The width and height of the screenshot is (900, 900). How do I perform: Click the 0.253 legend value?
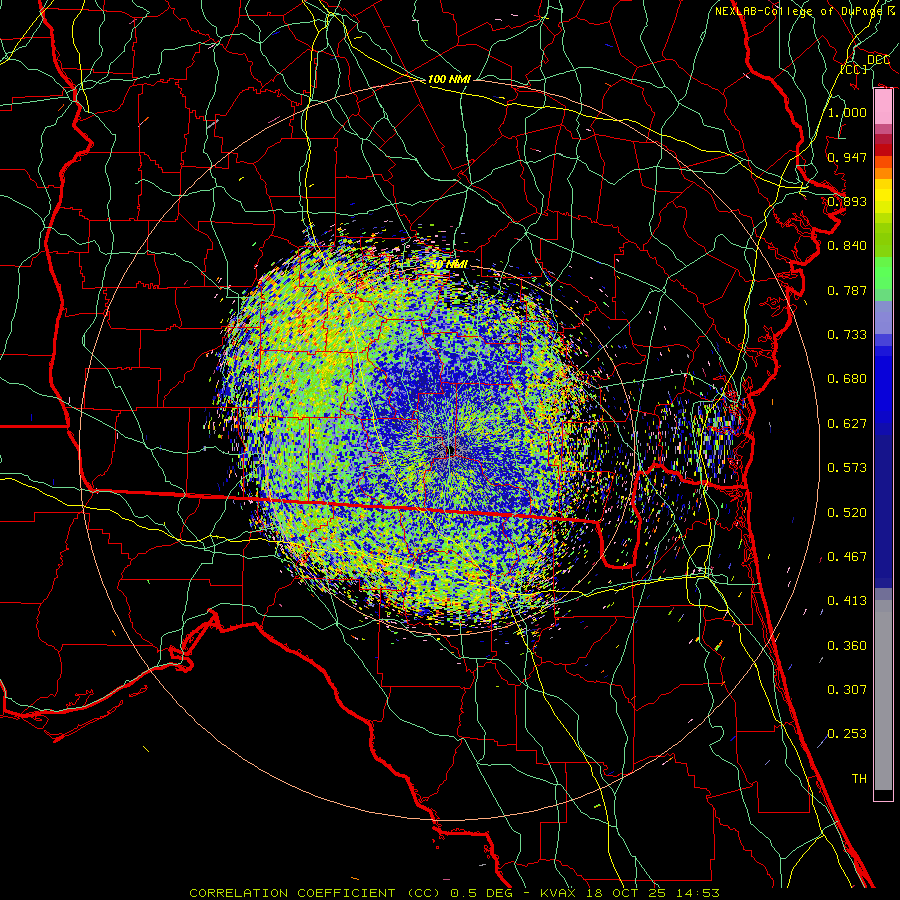[847, 734]
